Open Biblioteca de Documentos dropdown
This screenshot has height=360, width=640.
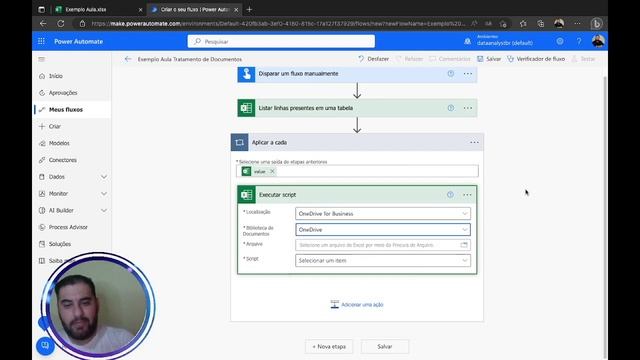383,230
